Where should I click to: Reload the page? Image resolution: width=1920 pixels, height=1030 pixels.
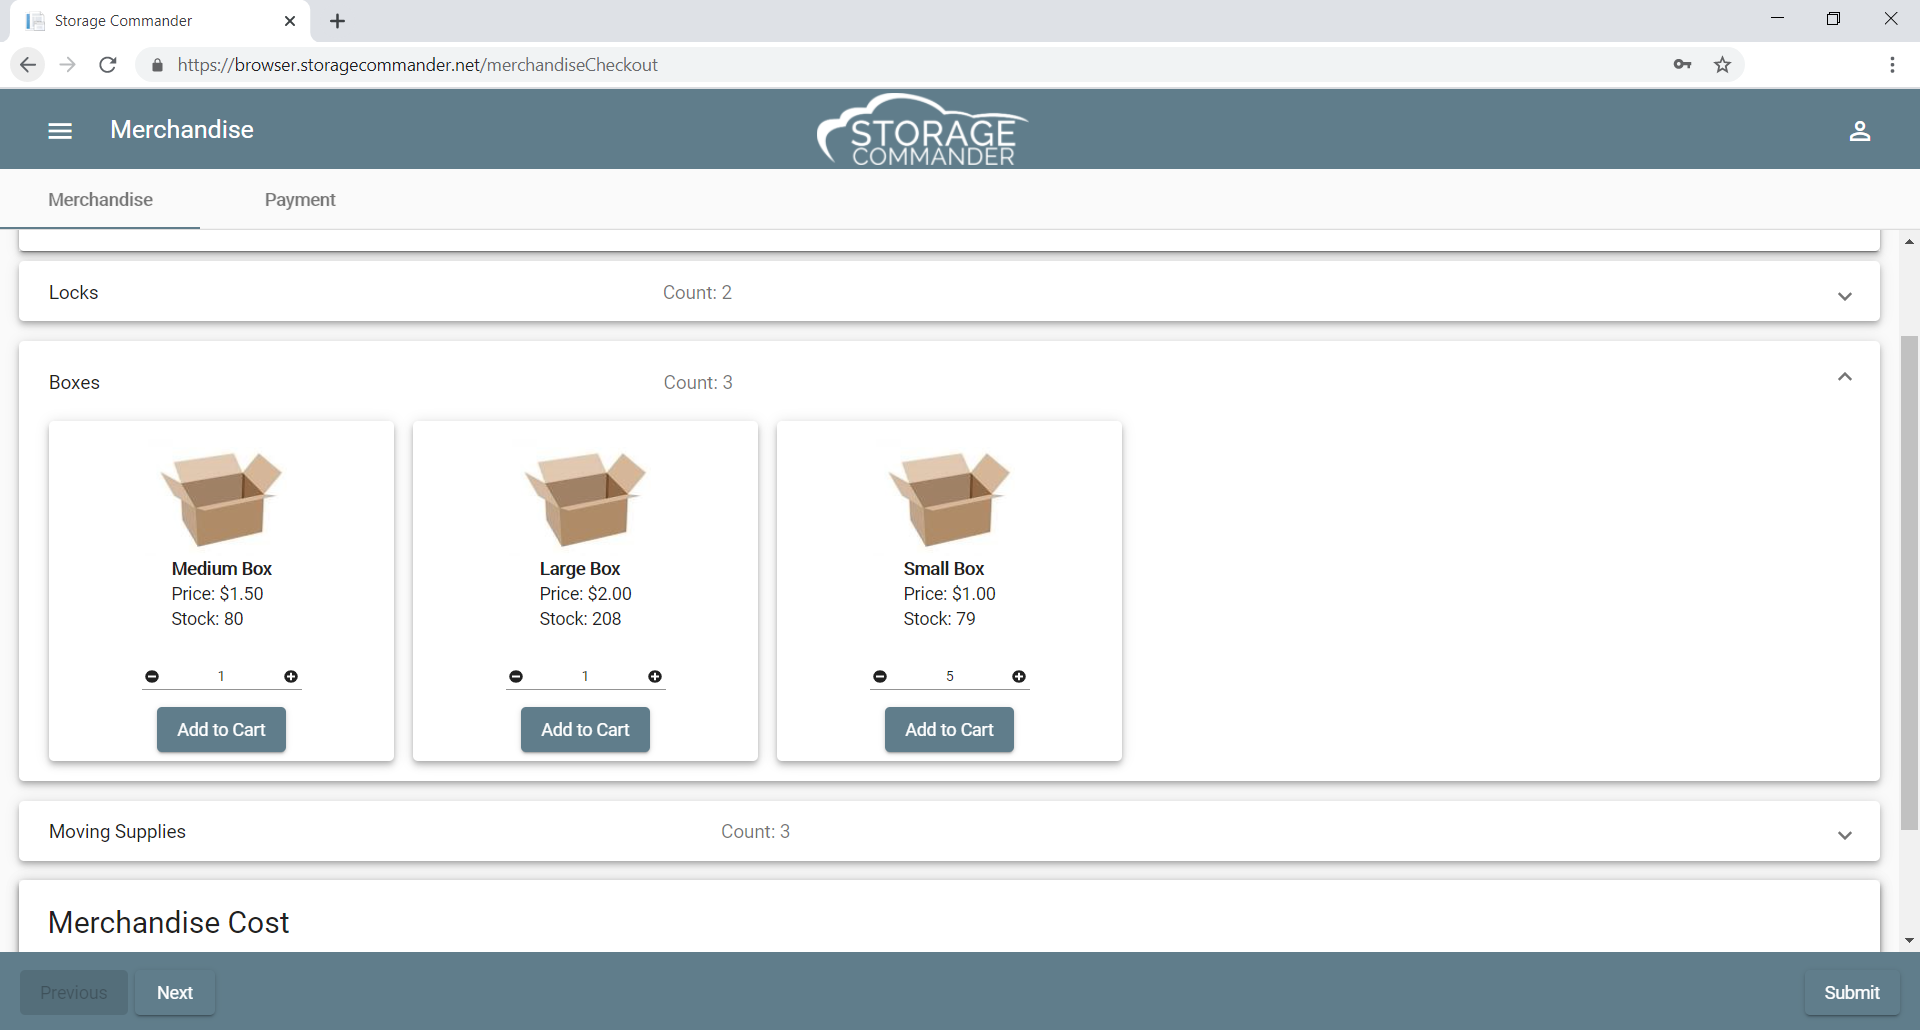107,64
